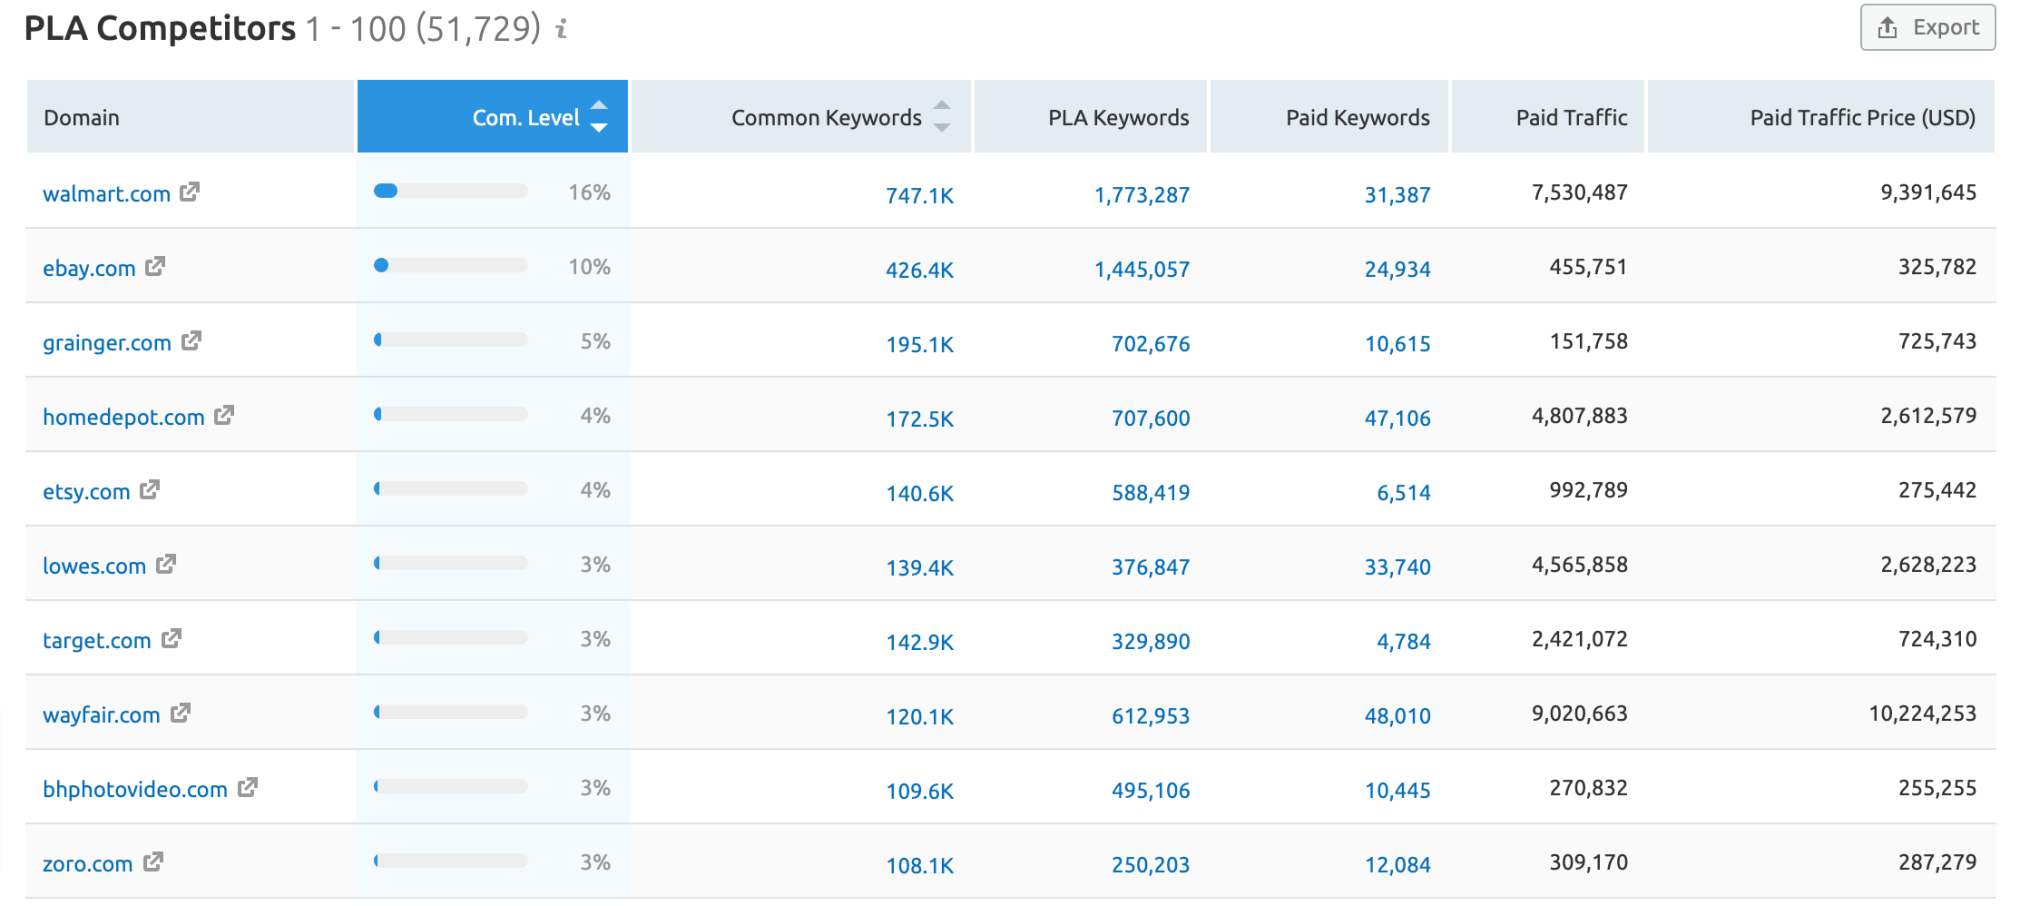Viewport: 2020px width, 906px height.
Task: Open etsy.com external link icon
Action: [x=150, y=489]
